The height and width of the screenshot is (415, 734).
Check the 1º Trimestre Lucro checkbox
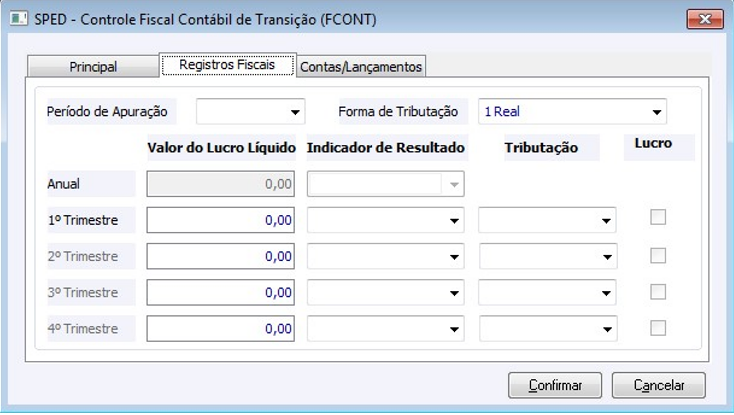pyautogui.click(x=658, y=218)
